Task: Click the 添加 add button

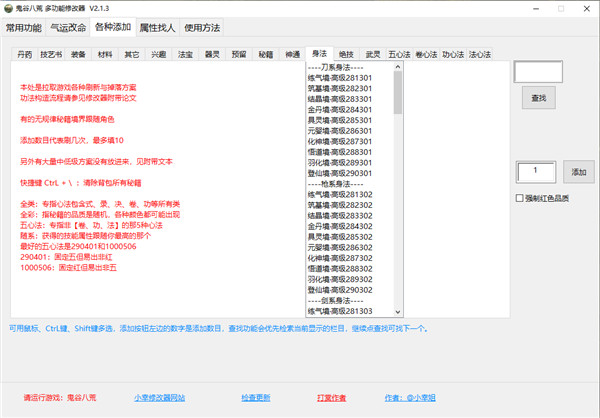Action: [x=579, y=172]
